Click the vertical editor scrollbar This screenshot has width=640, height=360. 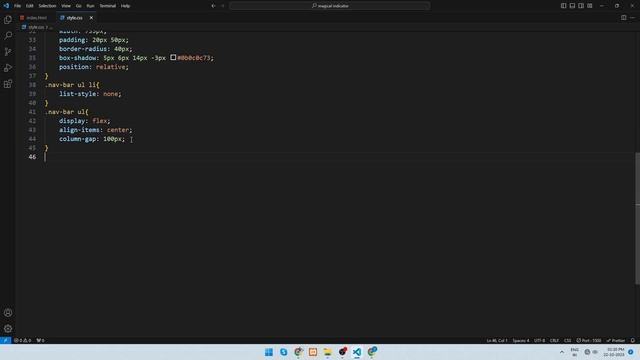coord(637,218)
